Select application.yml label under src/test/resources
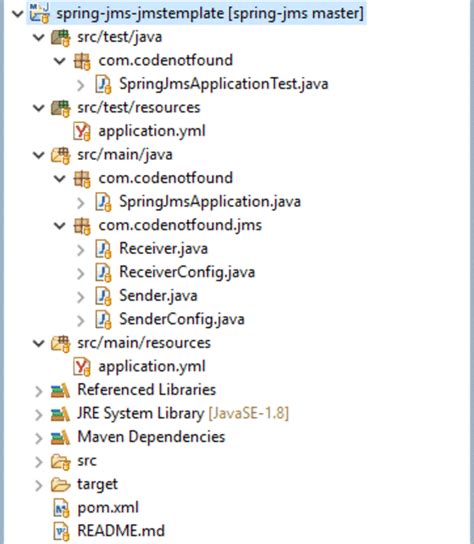 coord(152,132)
